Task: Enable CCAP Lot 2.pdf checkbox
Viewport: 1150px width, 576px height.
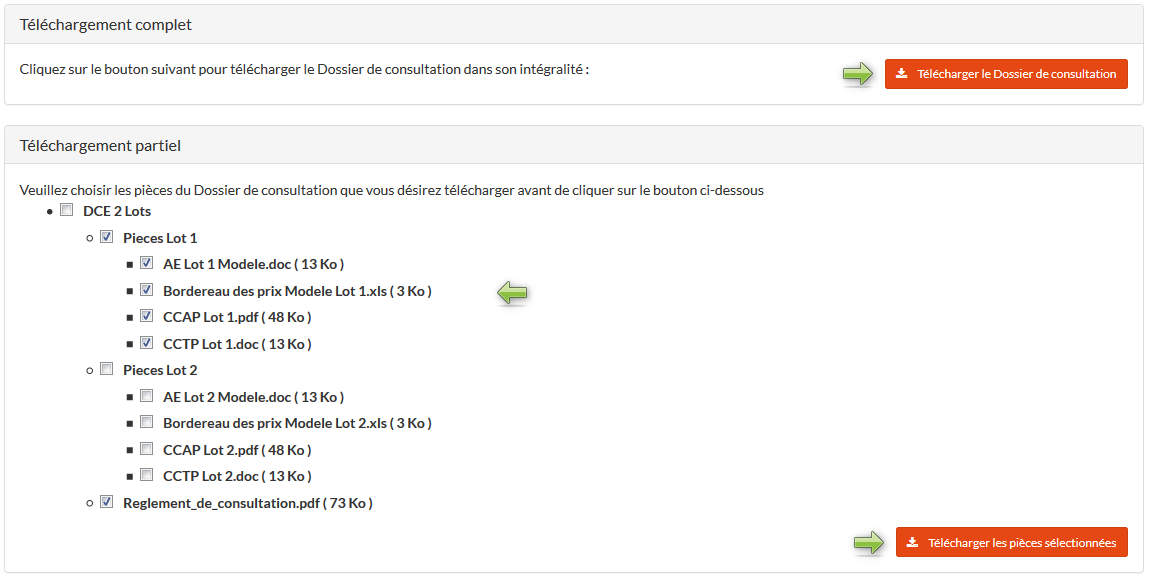Action: [147, 449]
